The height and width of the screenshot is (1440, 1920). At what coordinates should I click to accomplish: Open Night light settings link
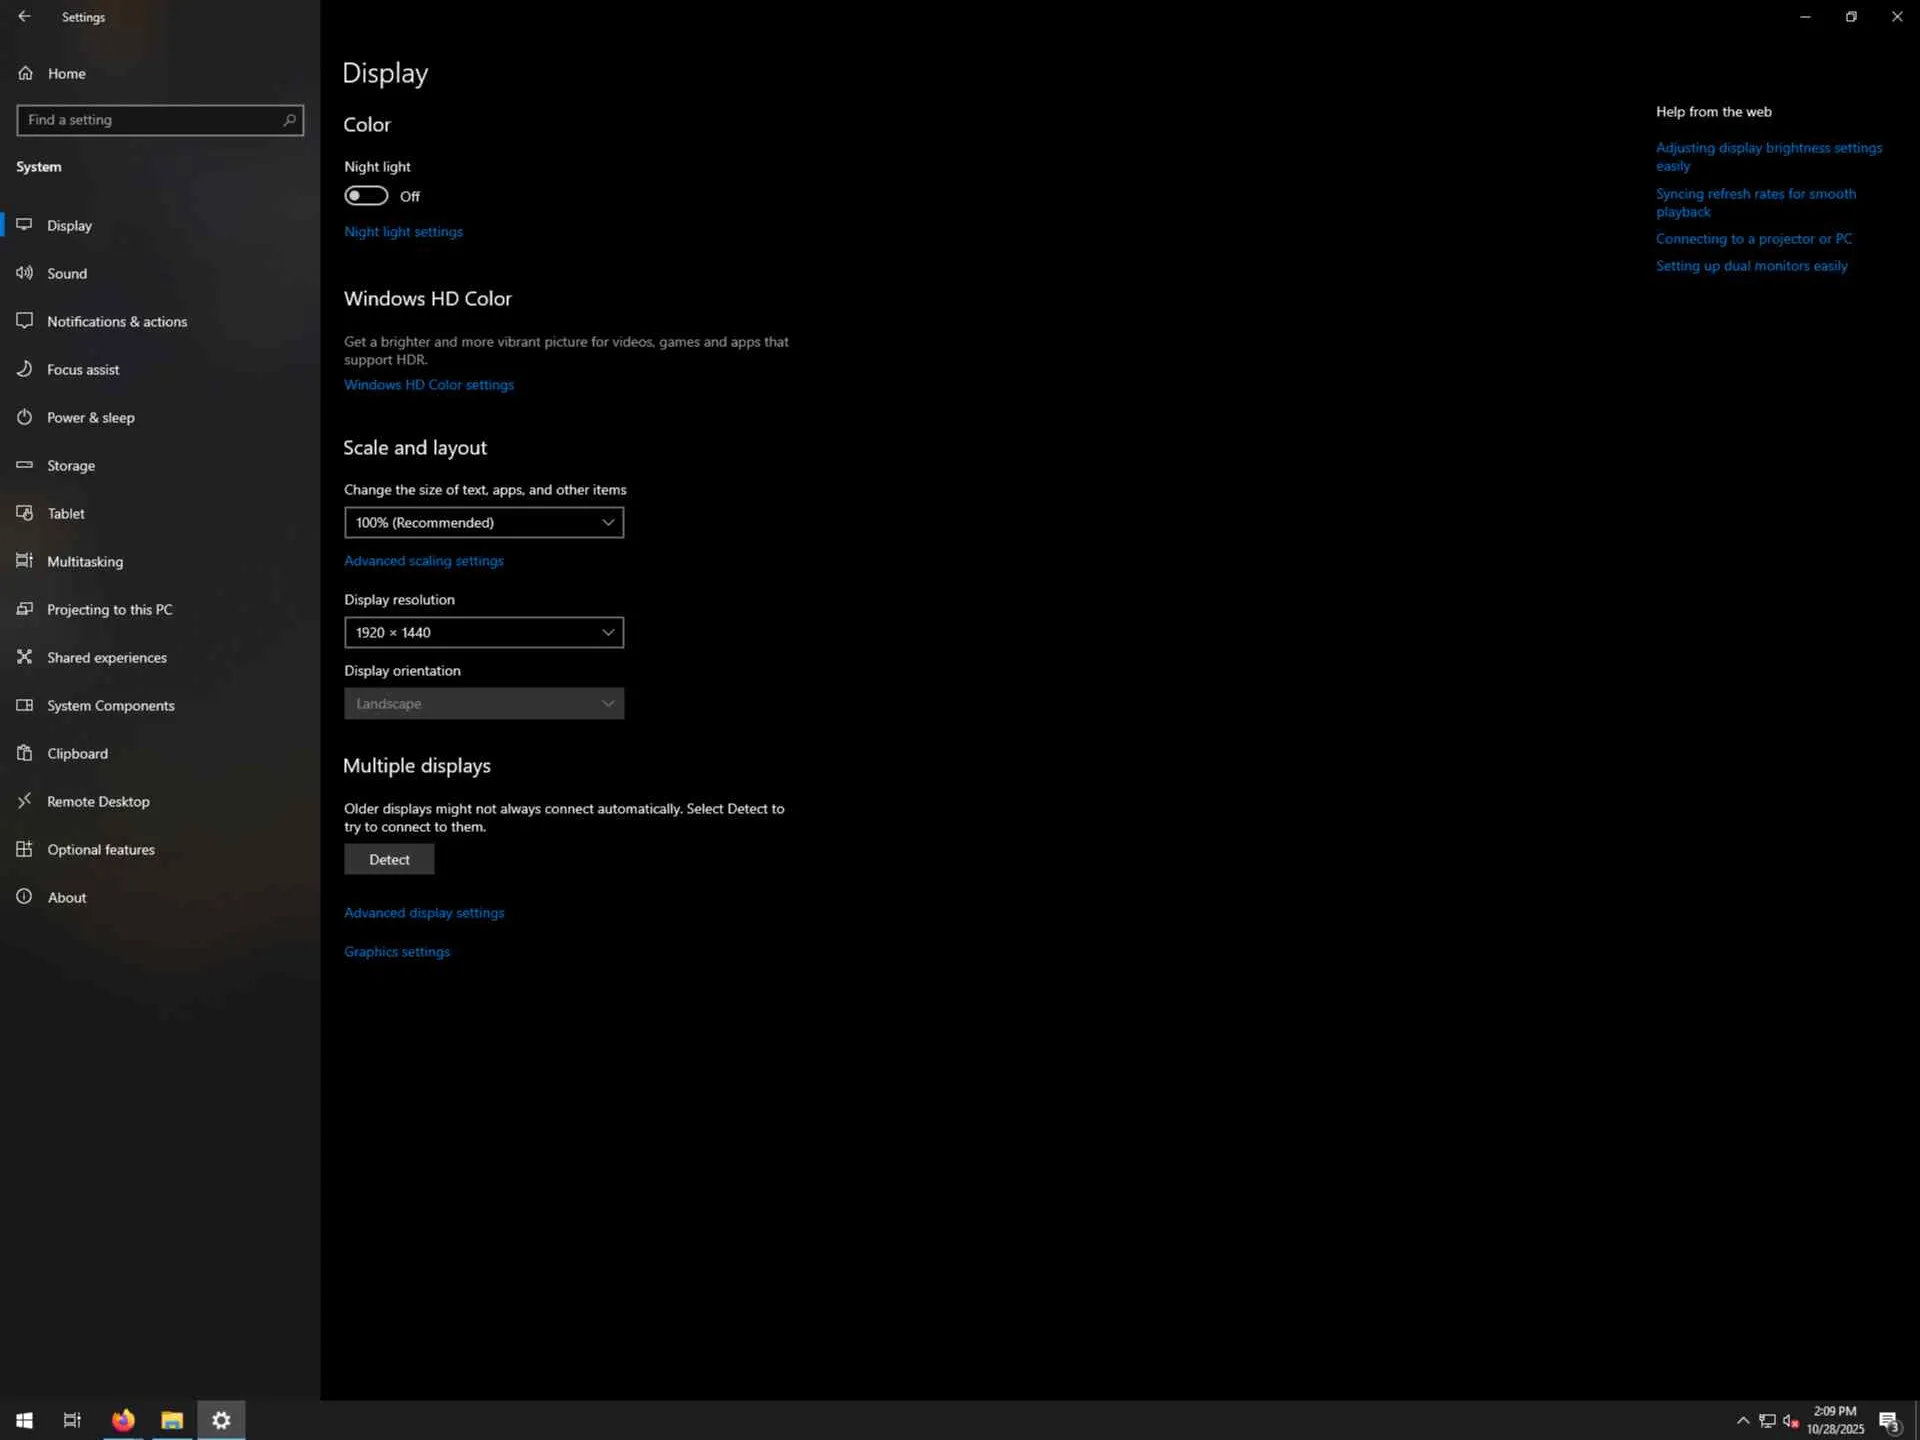tap(403, 231)
